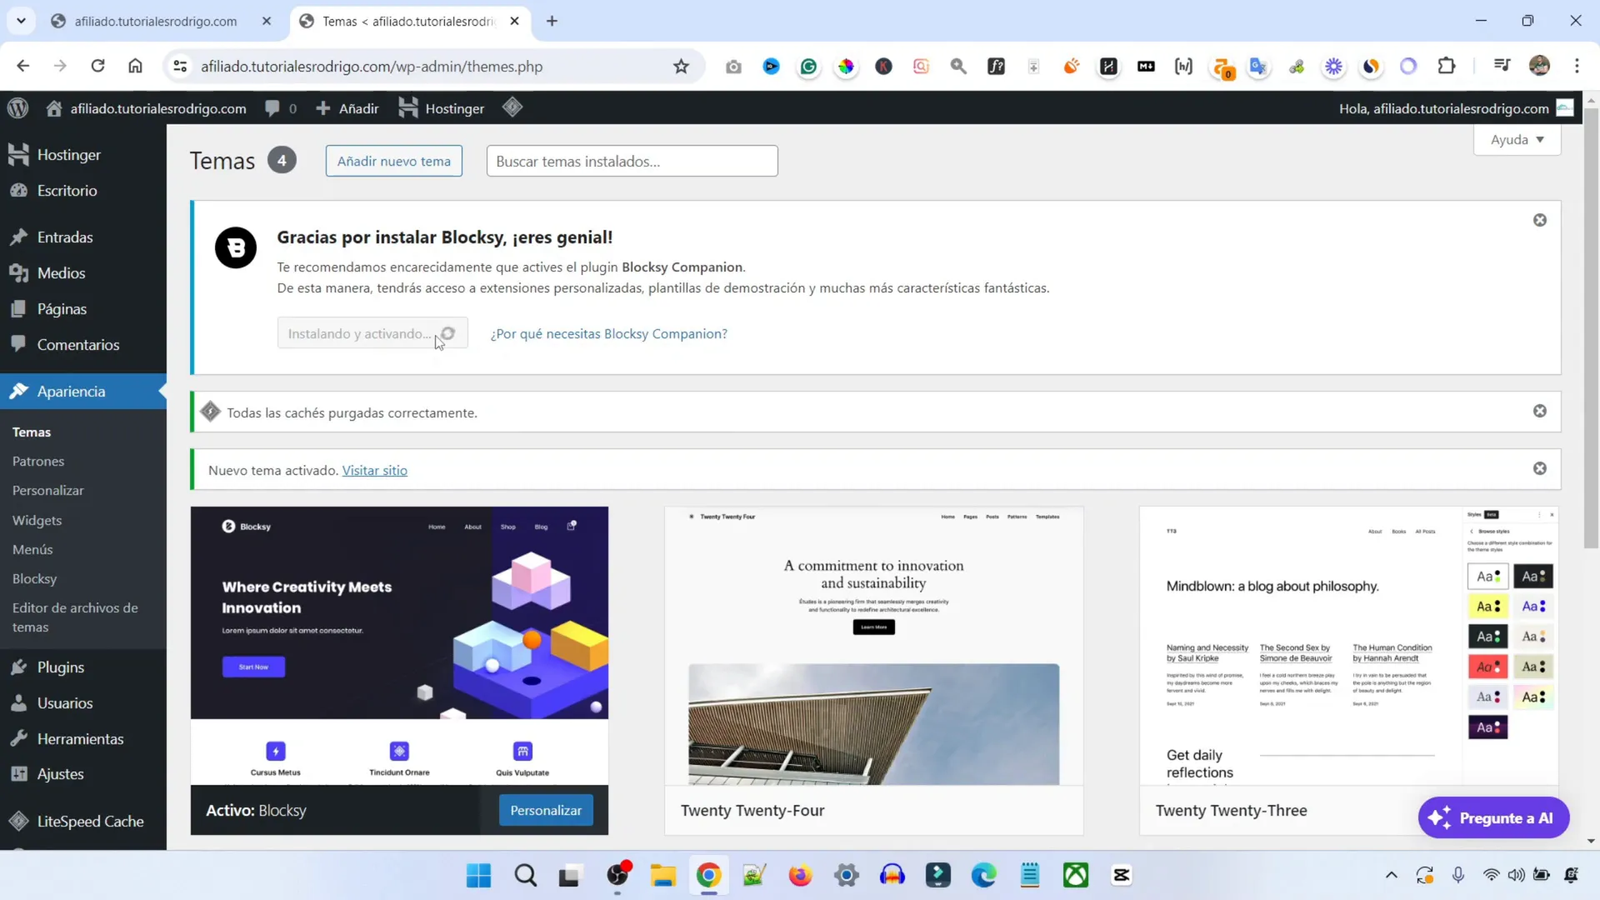Open Ajustes from the admin sidebar
This screenshot has width=1600, height=900.
pos(60,773)
